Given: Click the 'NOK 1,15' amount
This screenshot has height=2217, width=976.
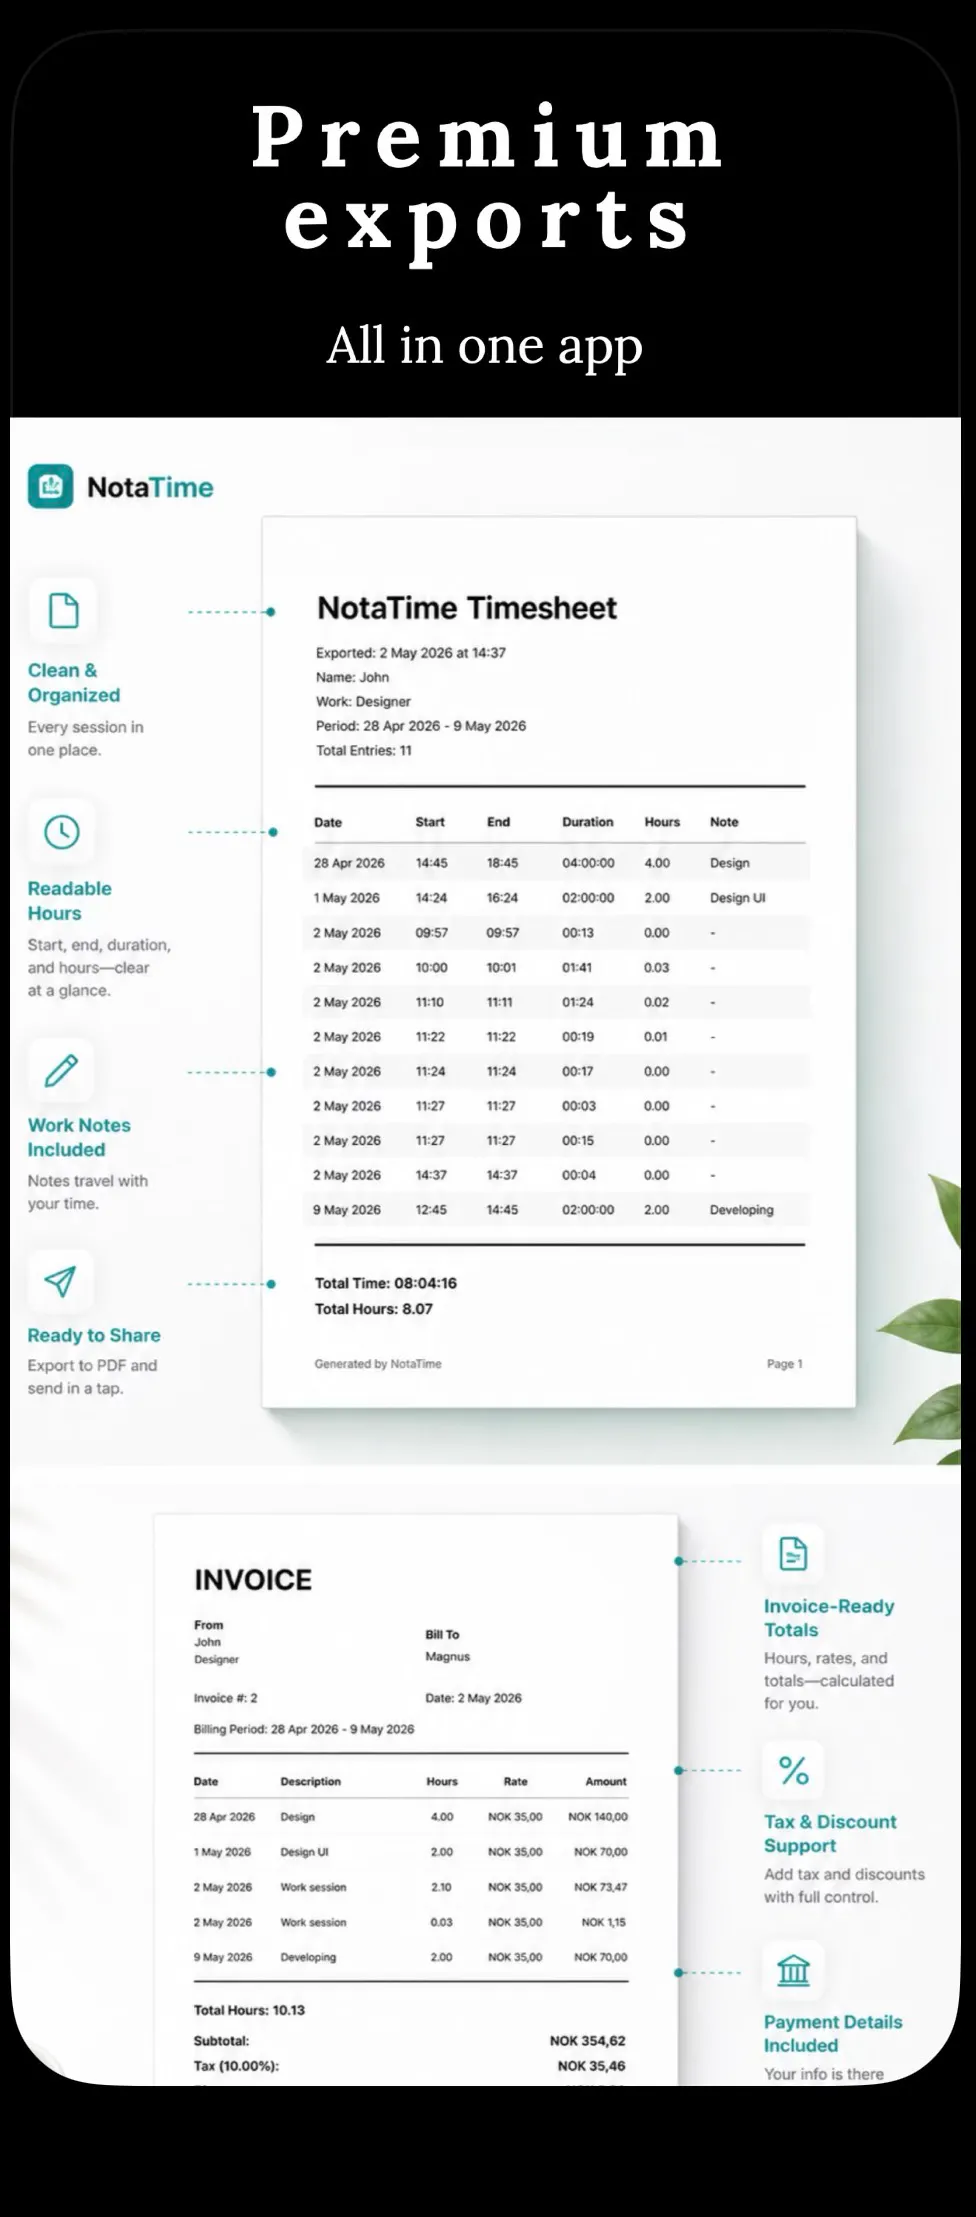Looking at the screenshot, I should pos(604,1922).
